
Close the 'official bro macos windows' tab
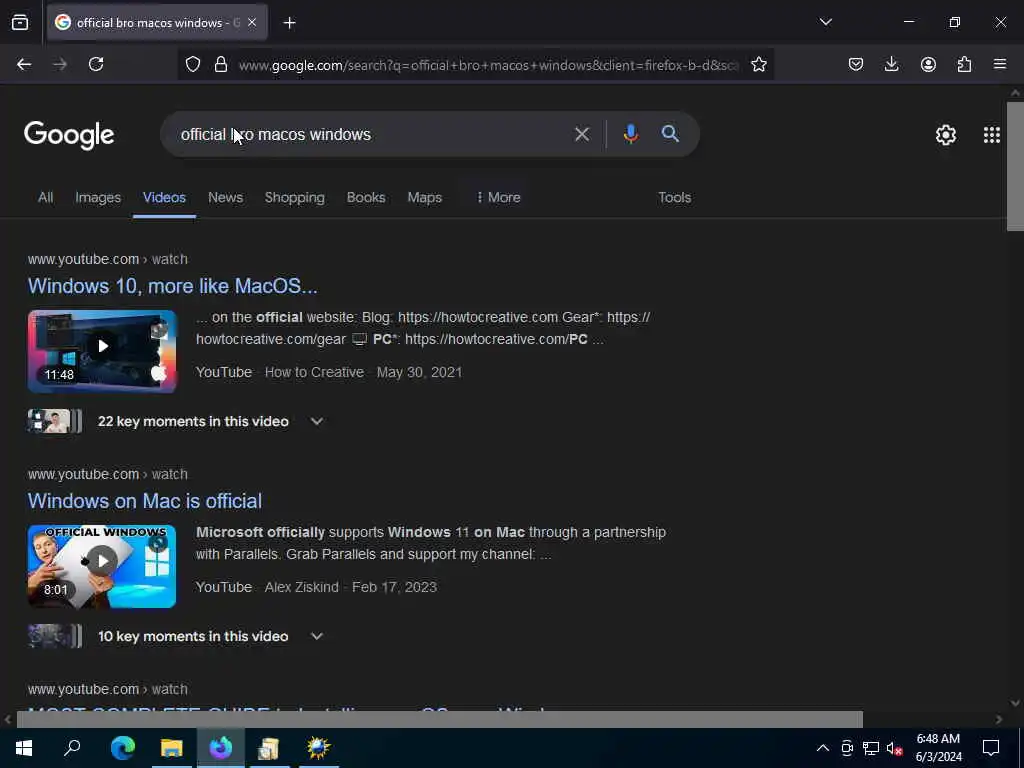(252, 22)
